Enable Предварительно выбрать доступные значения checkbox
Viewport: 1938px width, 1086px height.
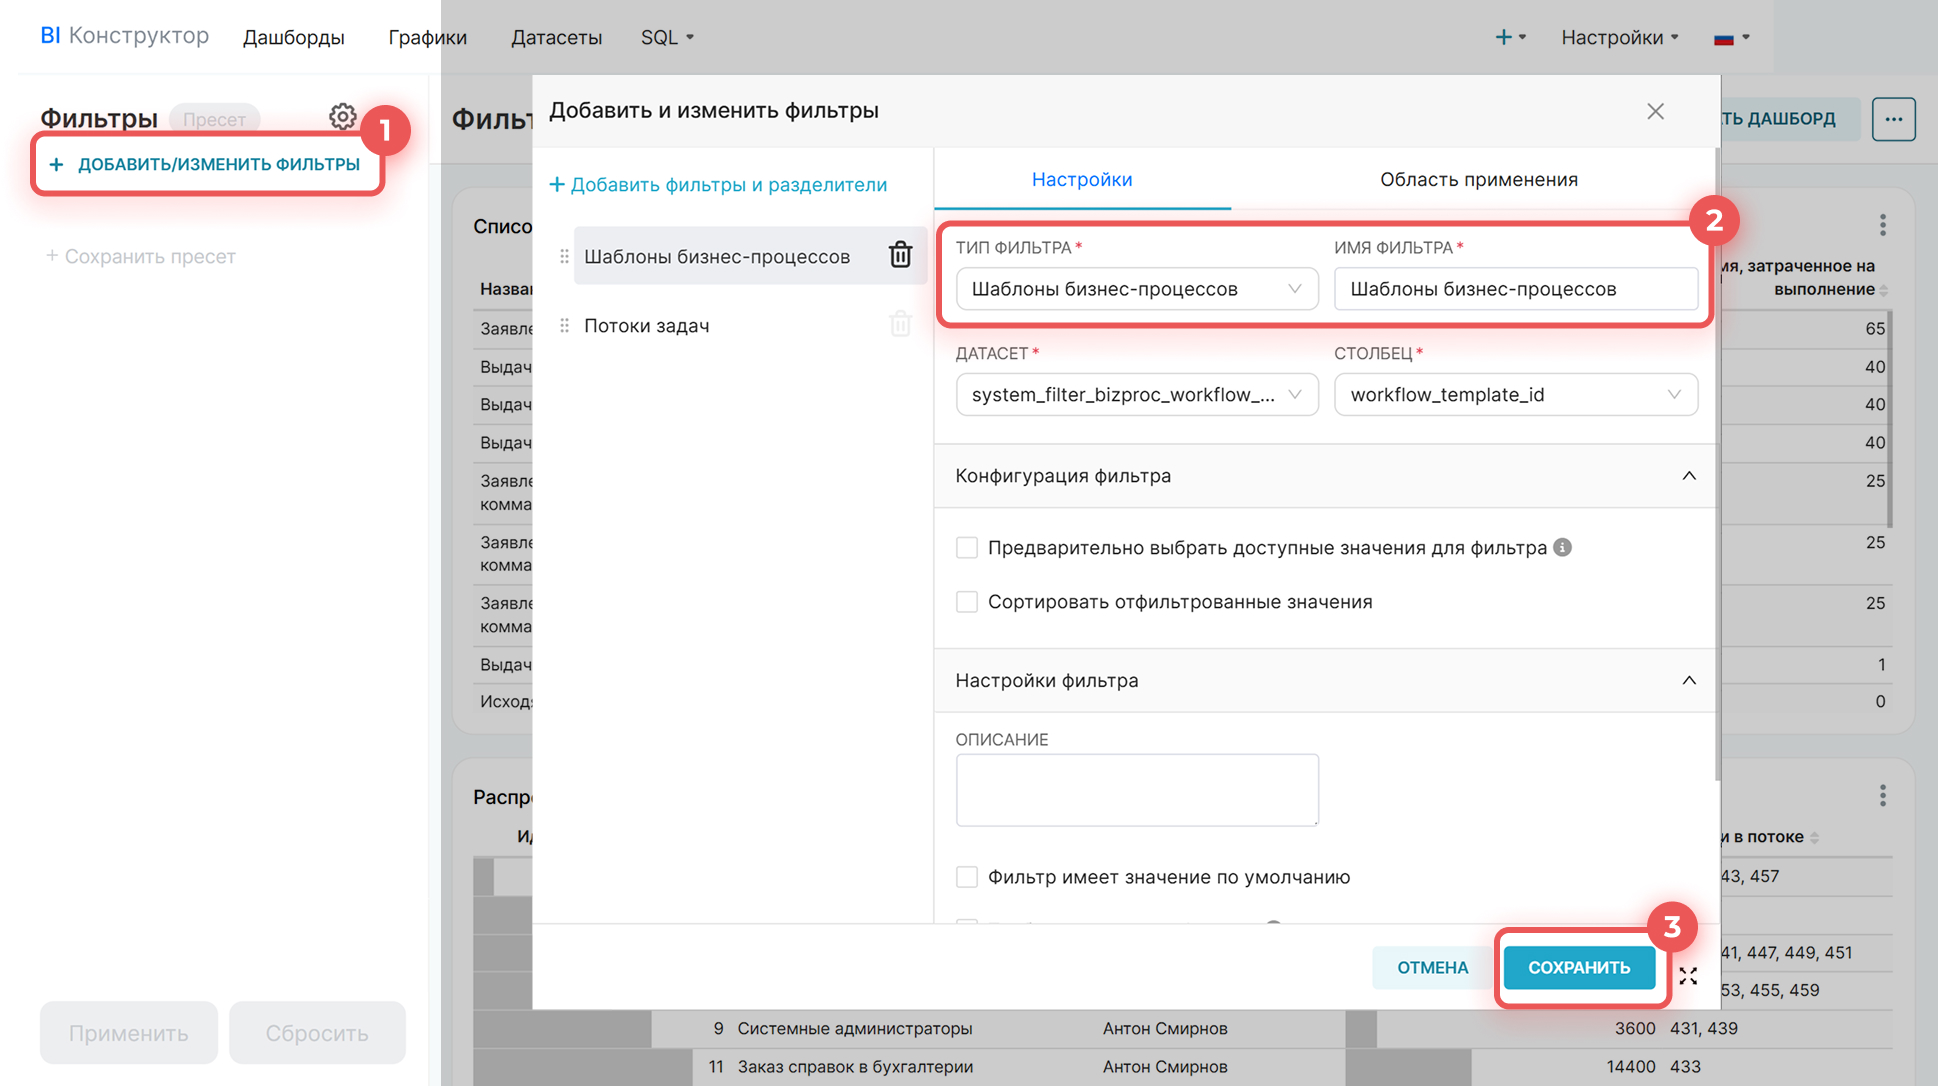click(x=967, y=548)
